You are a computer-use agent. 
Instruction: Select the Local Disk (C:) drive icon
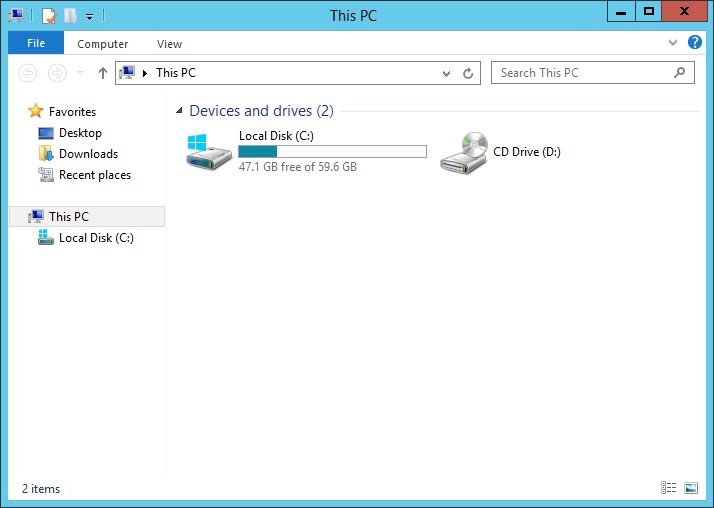(209, 152)
